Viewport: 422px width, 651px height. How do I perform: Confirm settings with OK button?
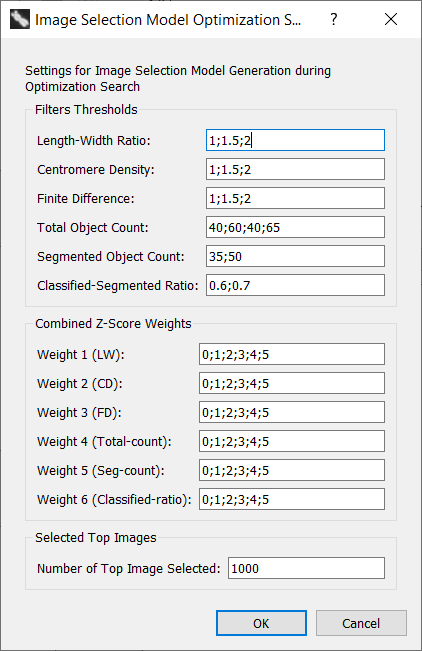[261, 623]
